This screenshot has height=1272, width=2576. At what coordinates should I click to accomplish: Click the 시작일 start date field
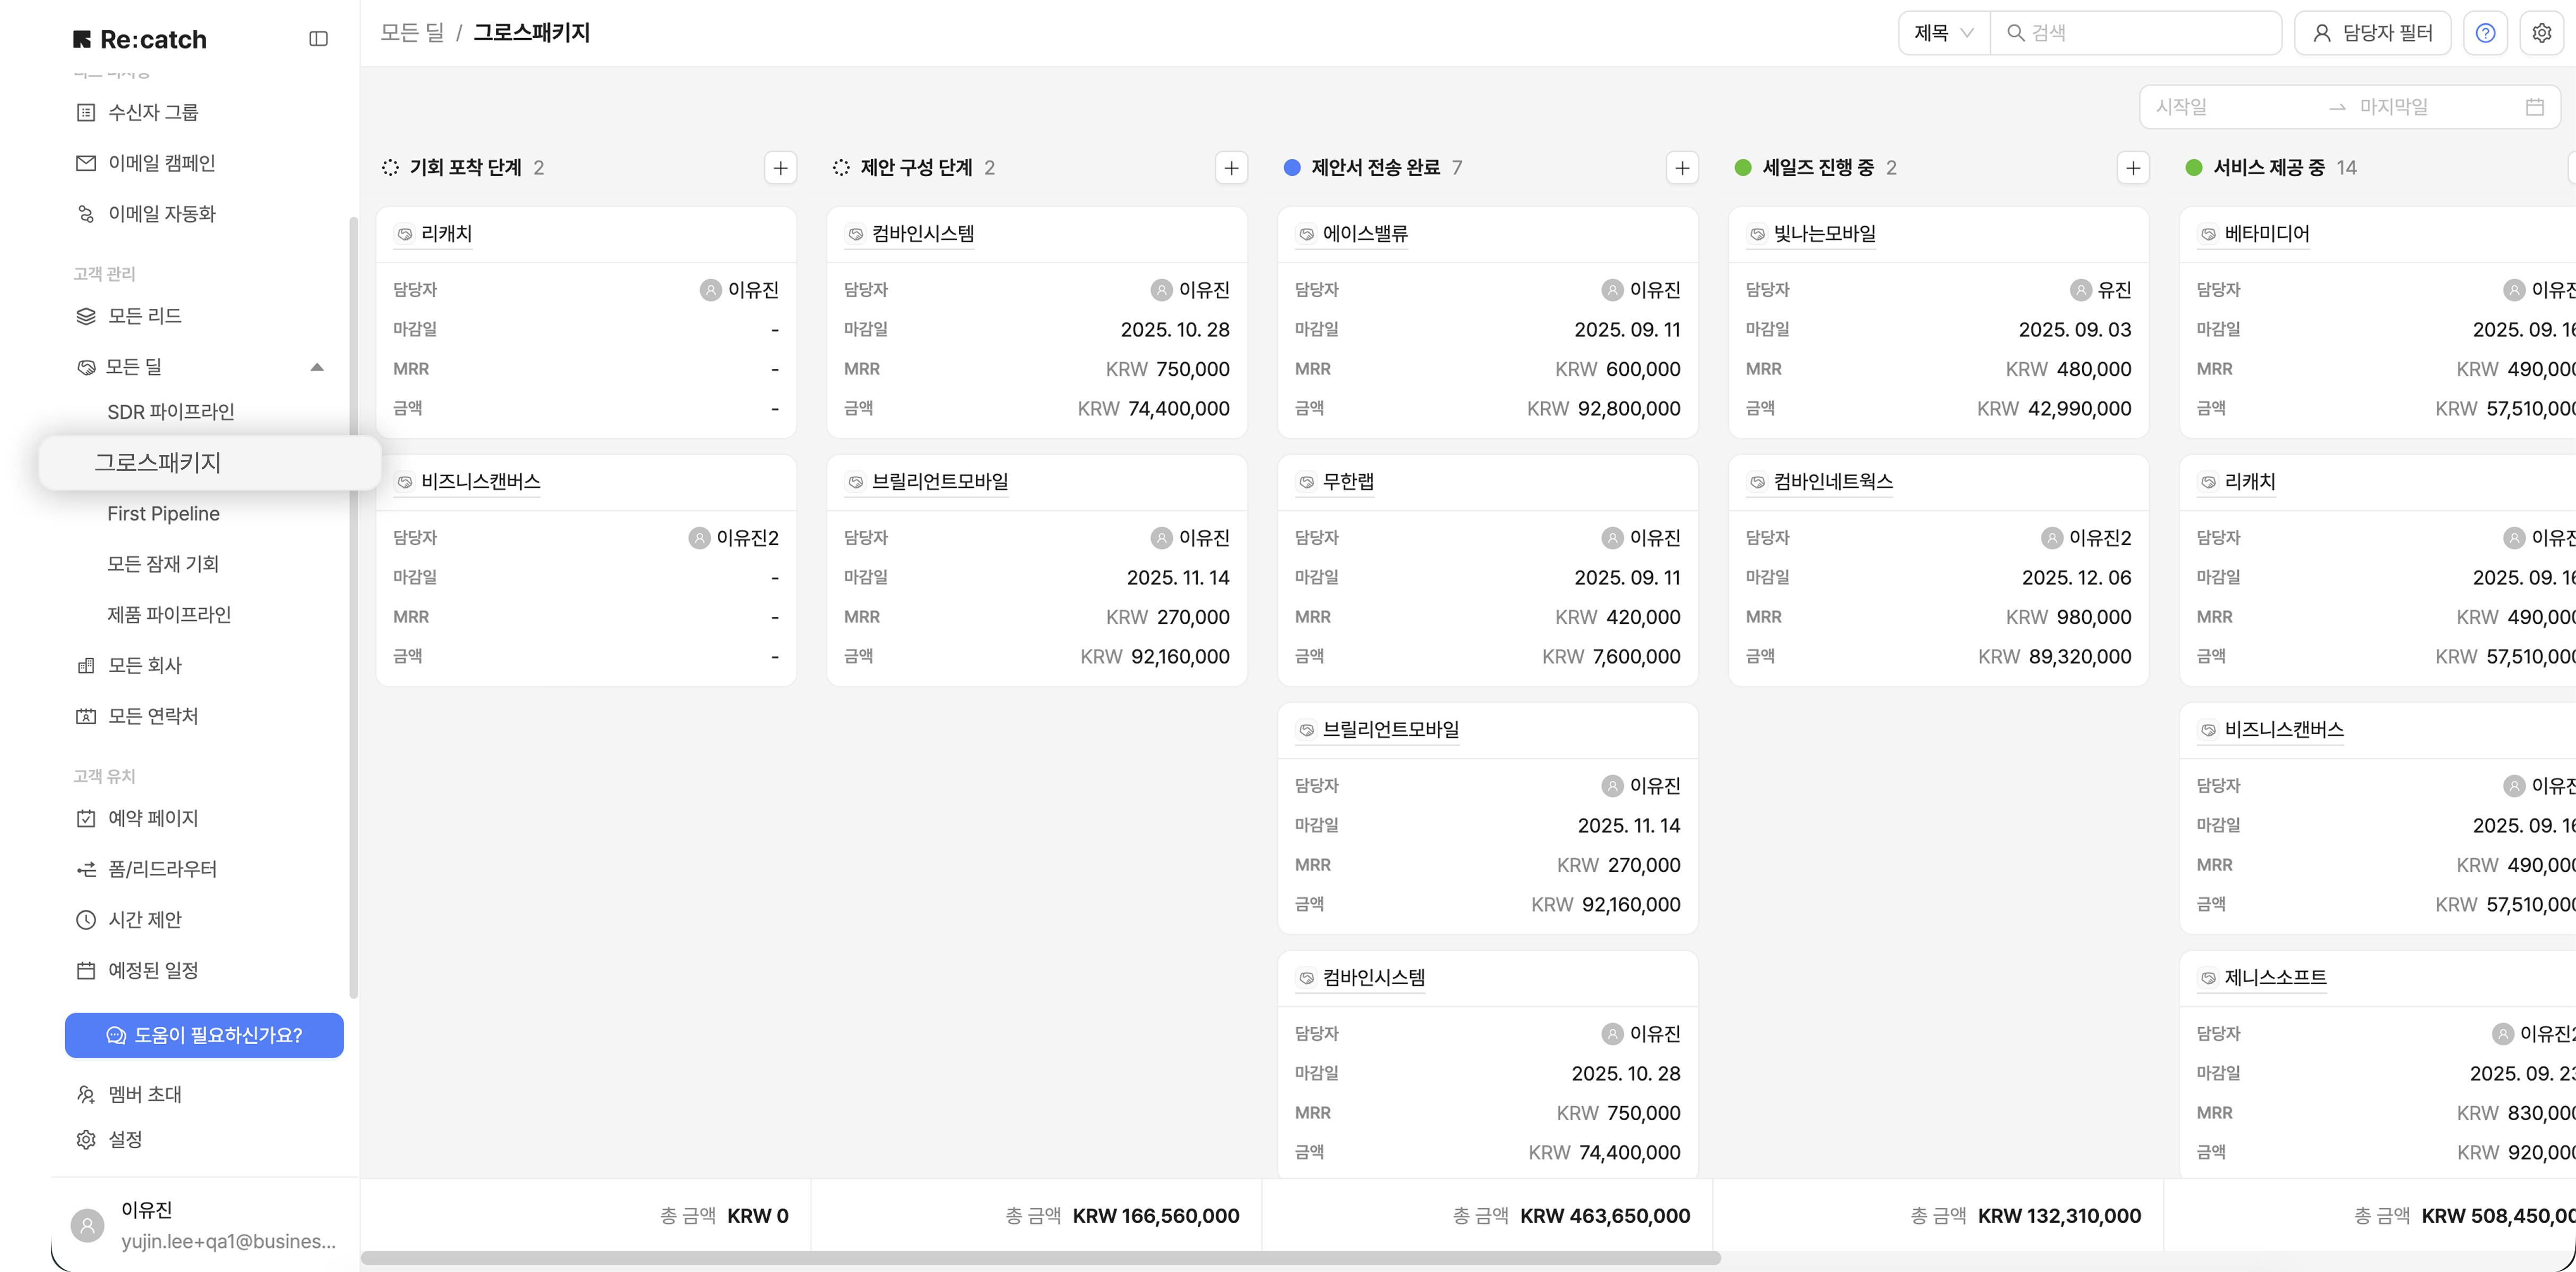[x=2230, y=107]
